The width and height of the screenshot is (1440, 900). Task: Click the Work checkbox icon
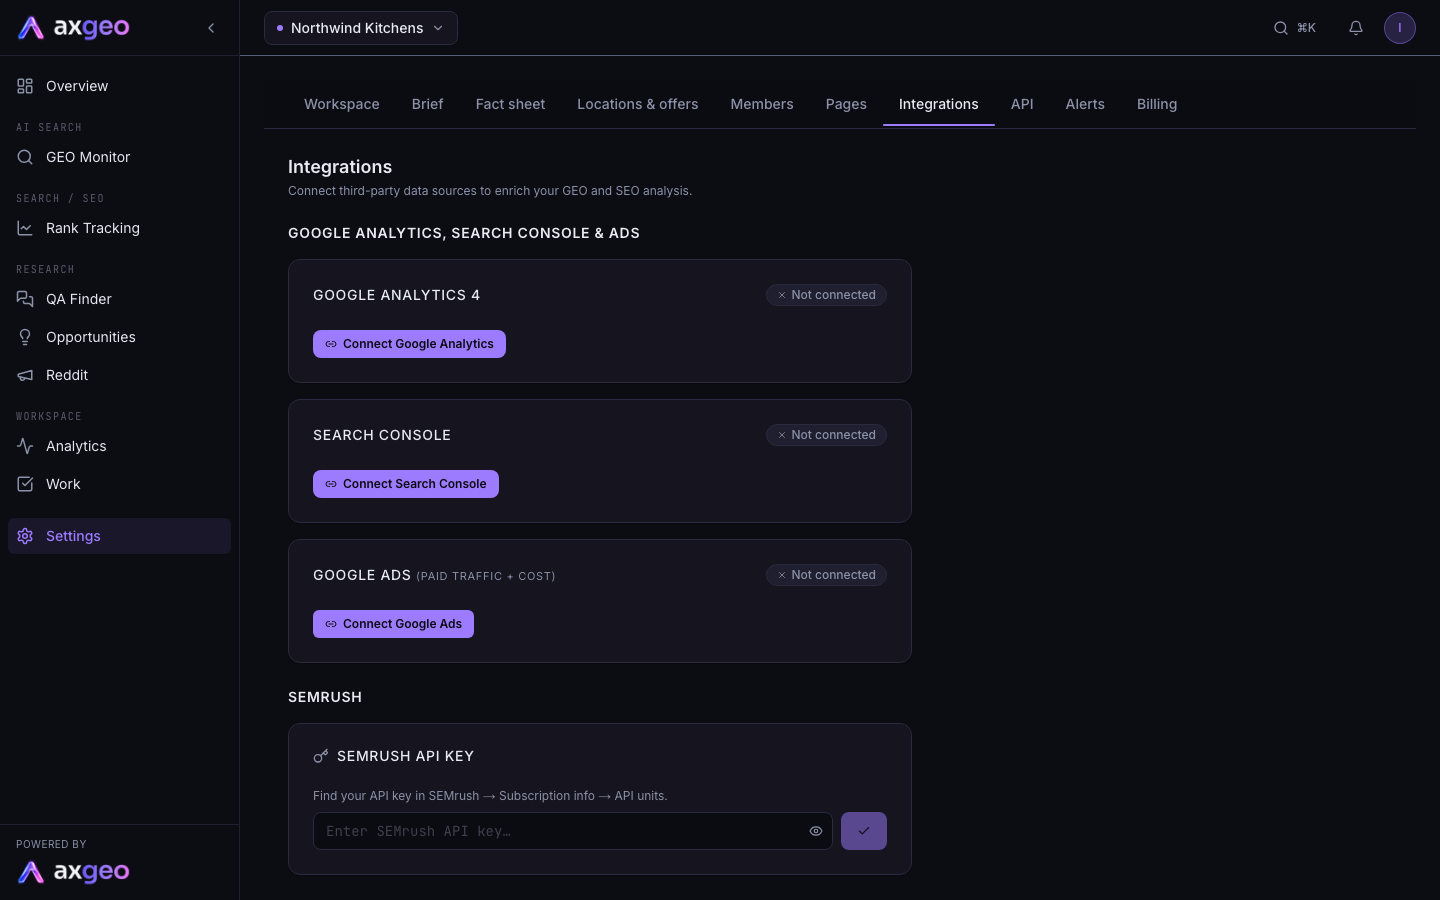pos(25,484)
